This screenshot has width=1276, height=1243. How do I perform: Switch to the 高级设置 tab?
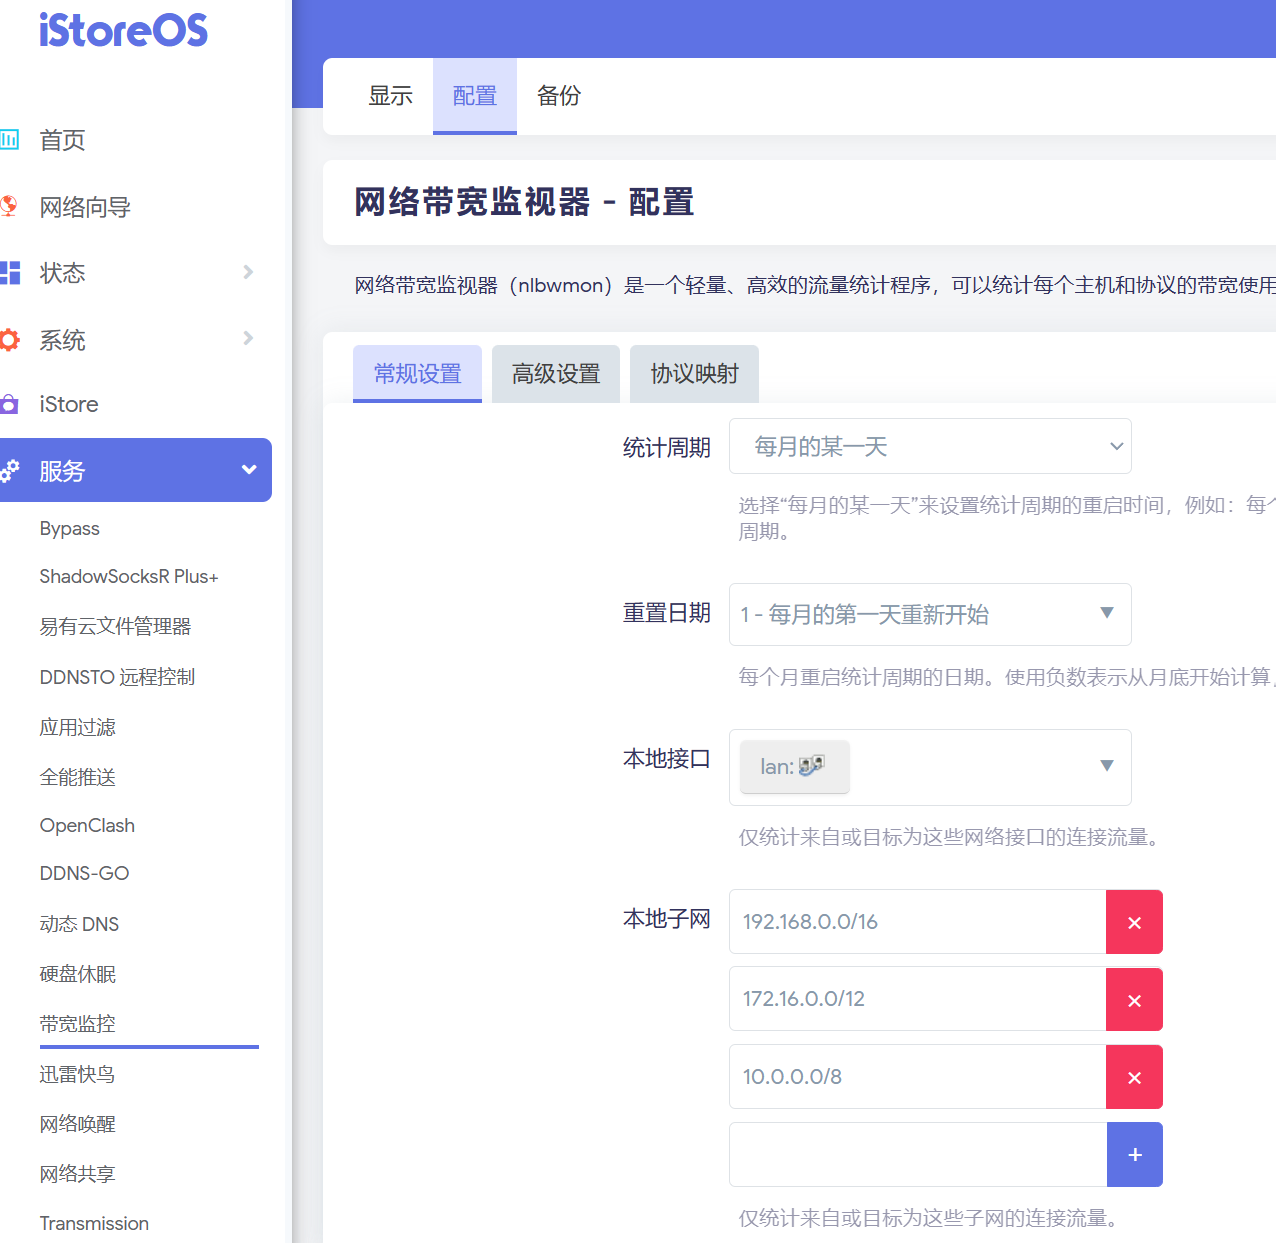tap(555, 373)
